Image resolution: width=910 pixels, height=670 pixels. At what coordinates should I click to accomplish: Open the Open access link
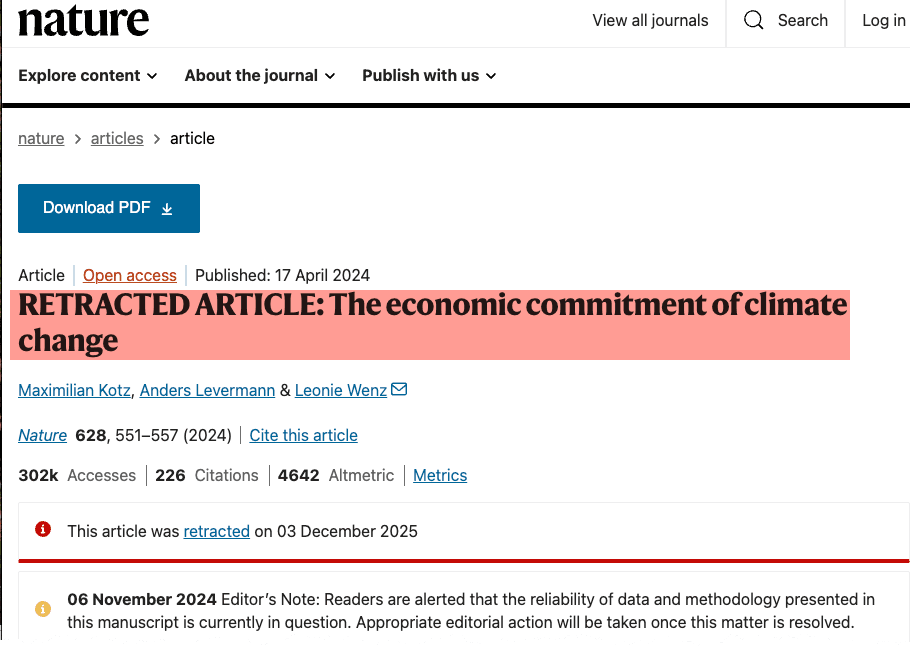tap(130, 276)
